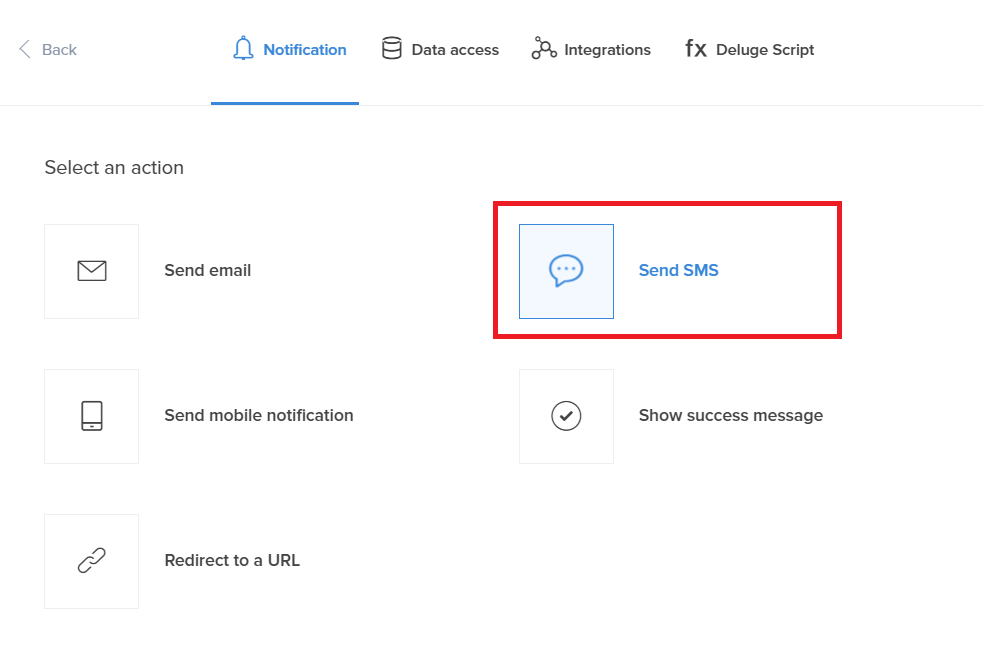Click the back arrow chevron icon
Image resolution: width=983 pixels, height=649 pixels.
25,49
